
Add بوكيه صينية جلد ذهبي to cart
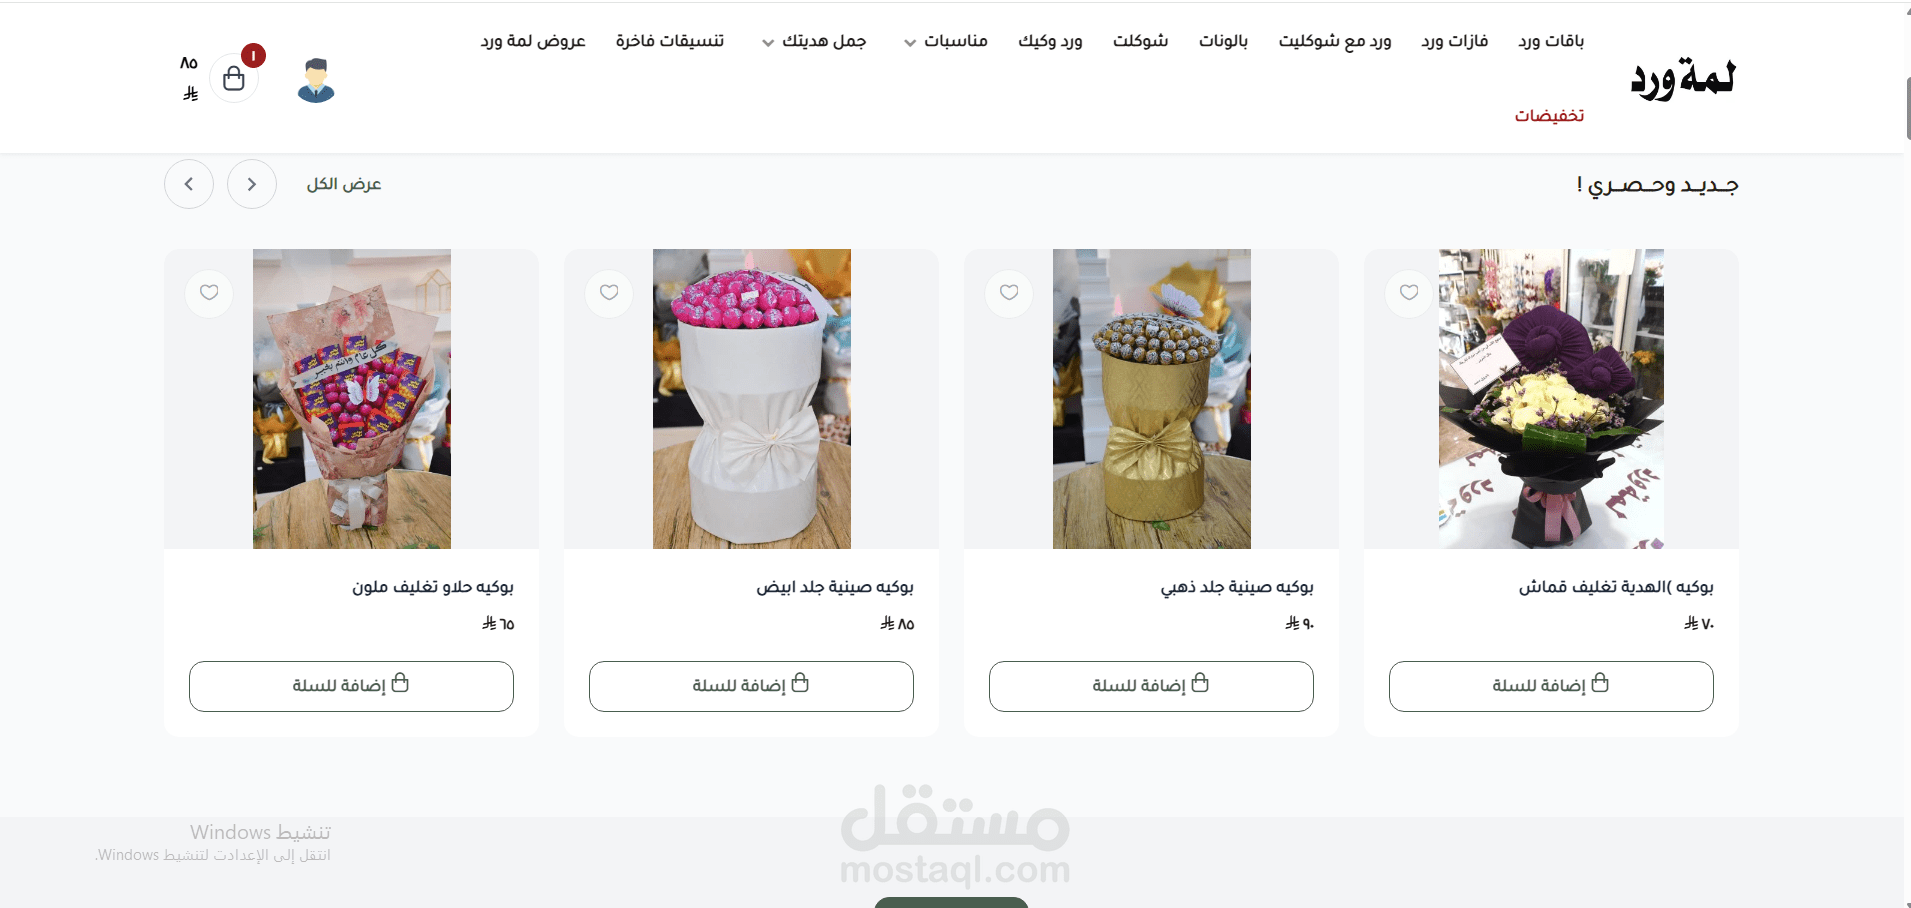(1151, 686)
